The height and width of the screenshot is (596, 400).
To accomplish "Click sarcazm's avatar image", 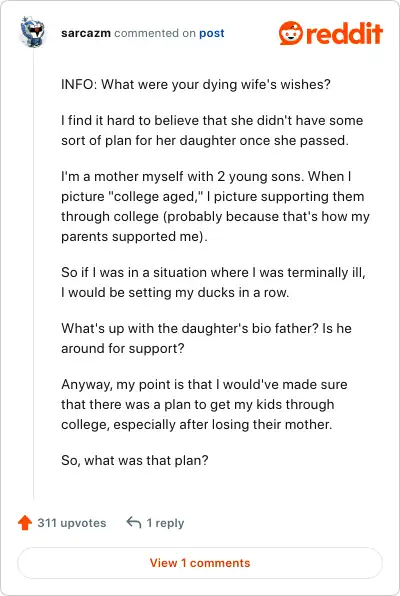I will (x=33, y=32).
